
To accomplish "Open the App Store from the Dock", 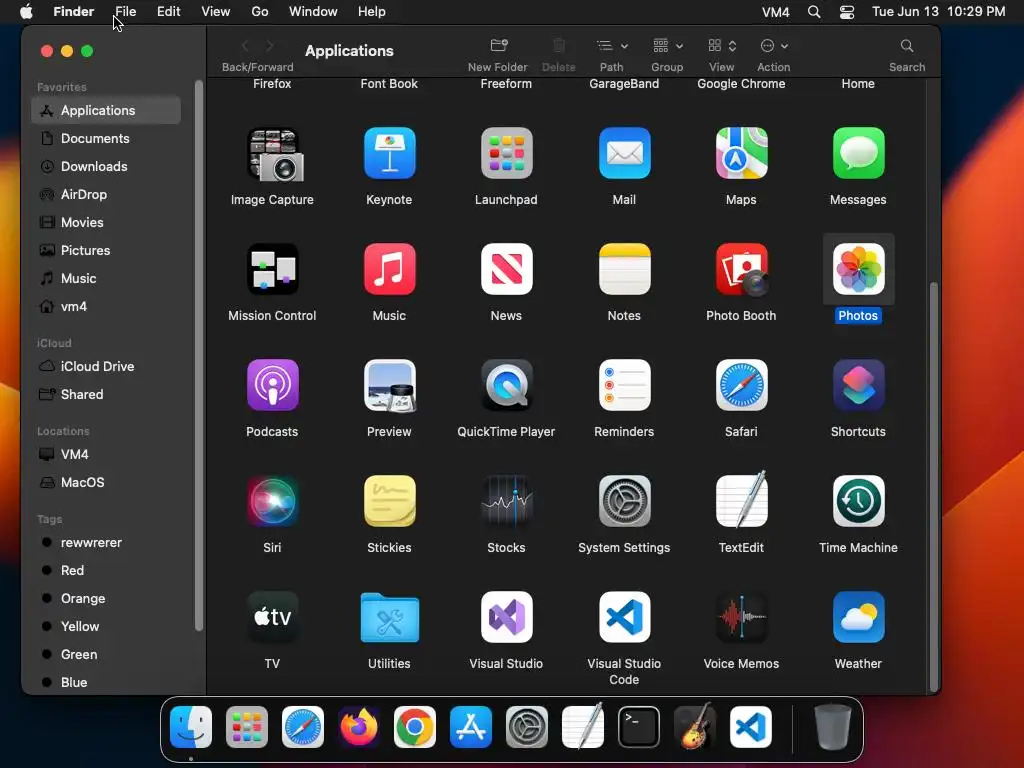I will pyautogui.click(x=471, y=727).
